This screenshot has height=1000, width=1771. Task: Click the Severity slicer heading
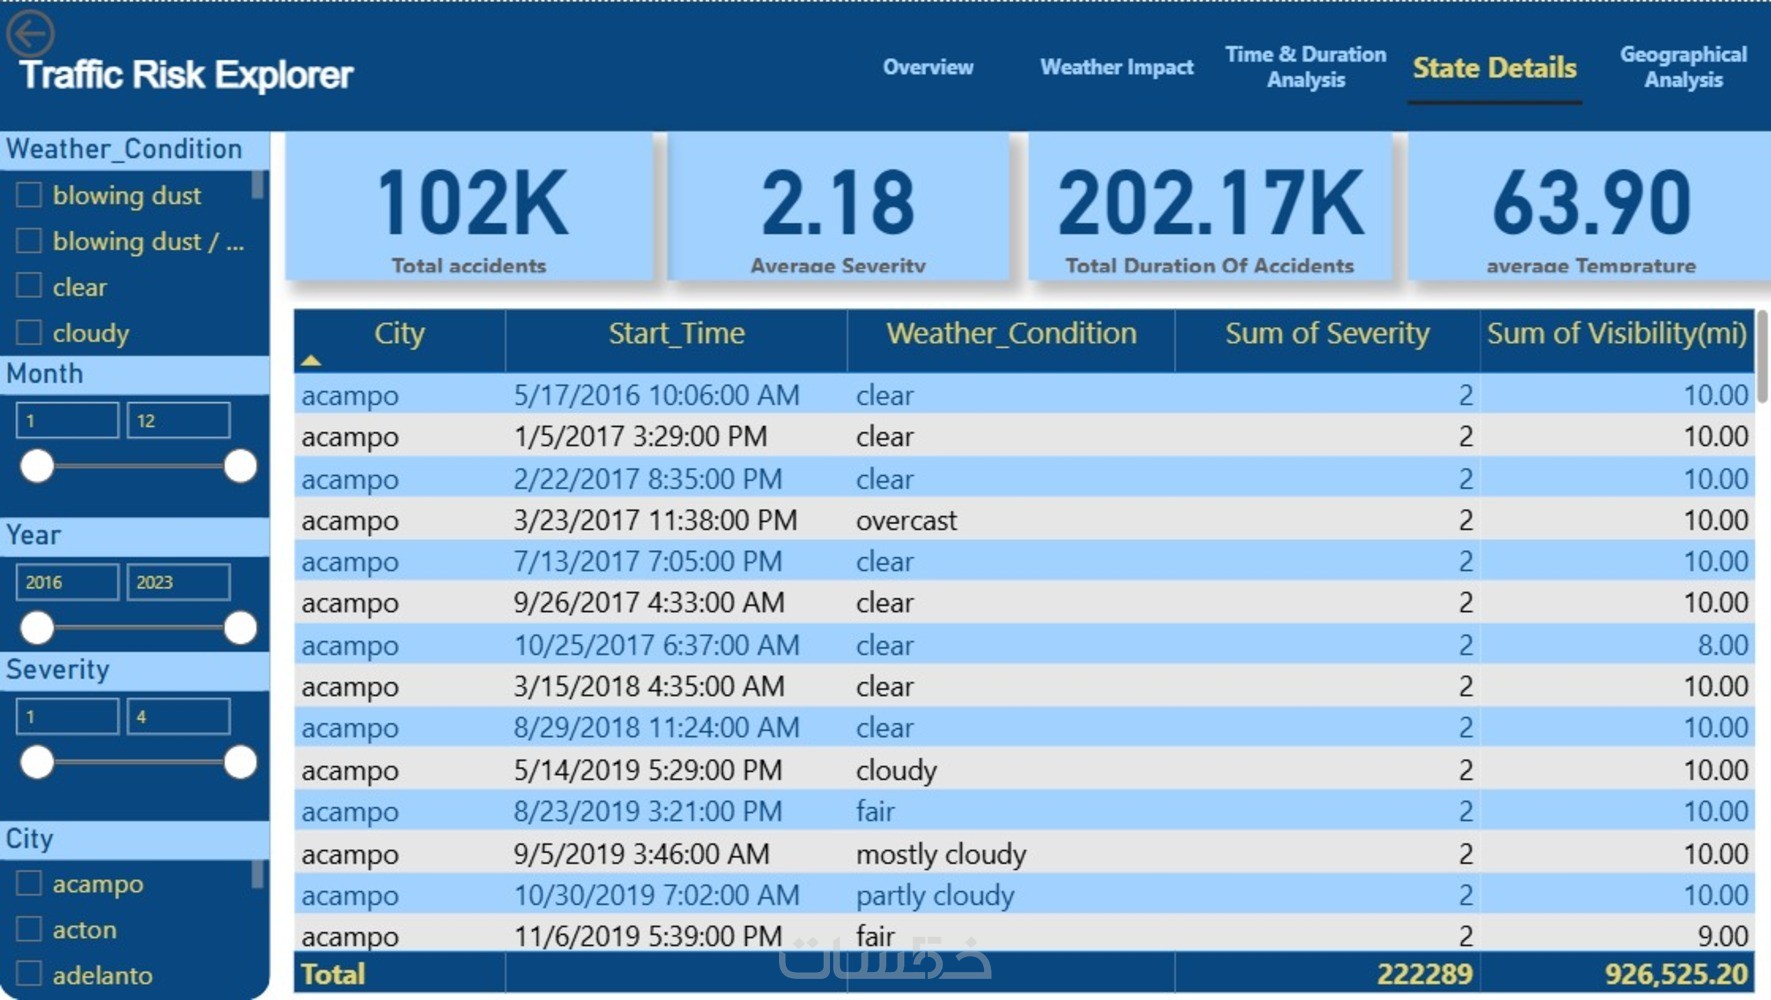pos(58,670)
